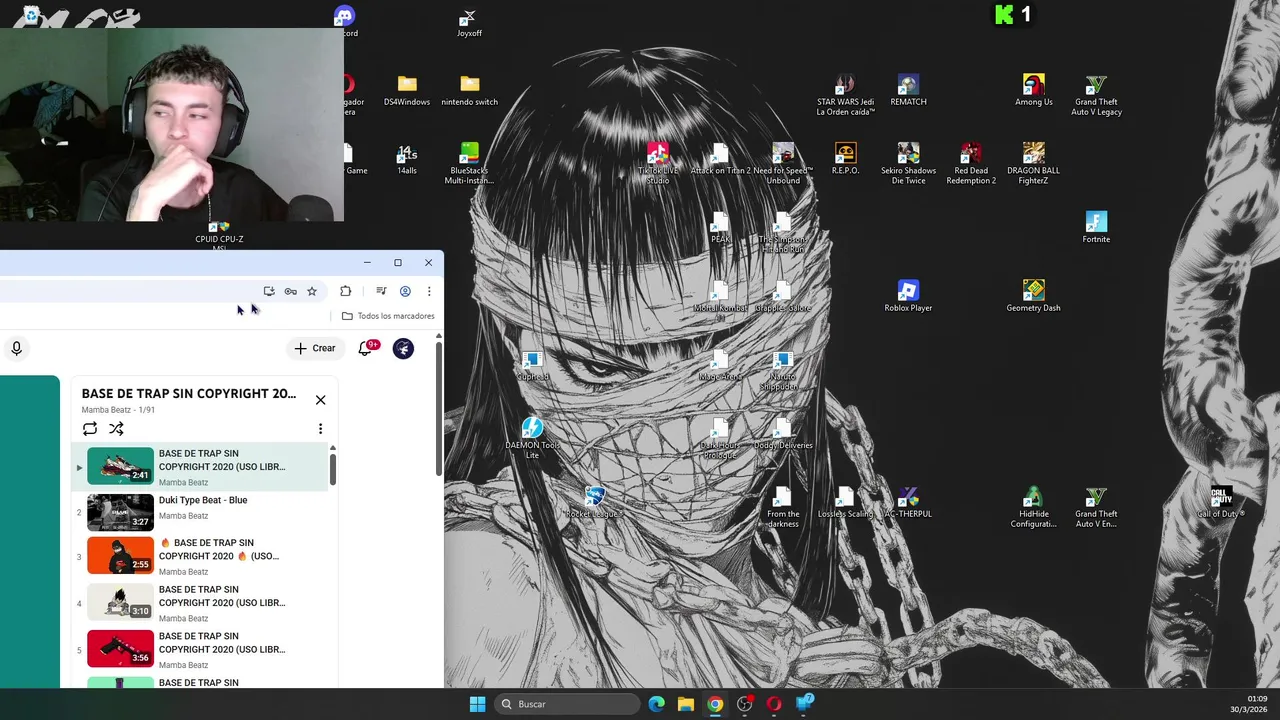Select Fortnite desktop icon
Screen dimensions: 1280x720
[x=1096, y=228]
